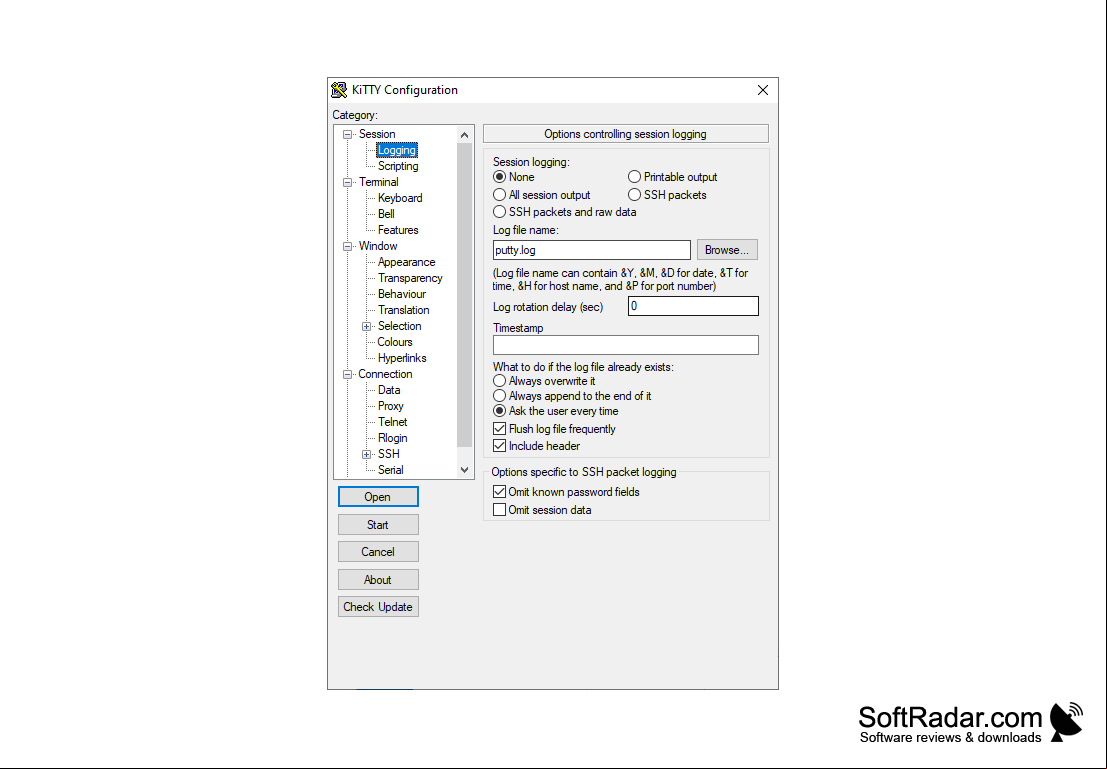The width and height of the screenshot is (1107, 769).
Task: Open Appearance settings
Action: (406, 262)
